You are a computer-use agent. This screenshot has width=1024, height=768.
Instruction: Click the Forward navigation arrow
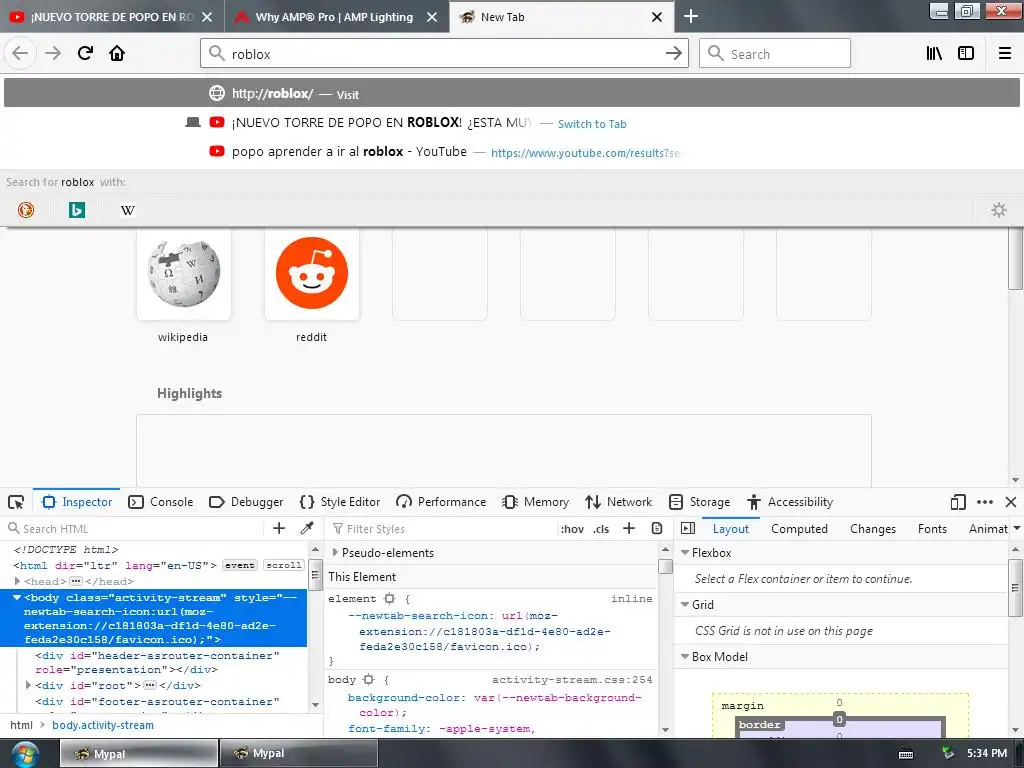(x=53, y=53)
